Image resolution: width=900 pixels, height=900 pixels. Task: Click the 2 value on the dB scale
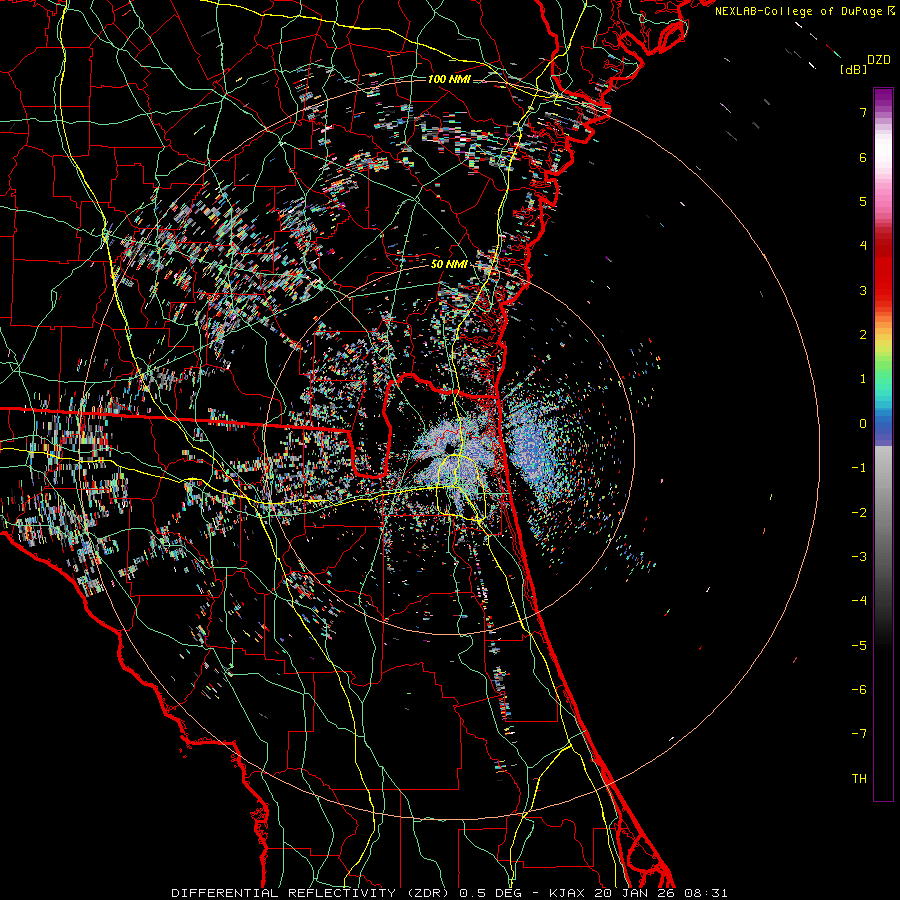[x=863, y=335]
